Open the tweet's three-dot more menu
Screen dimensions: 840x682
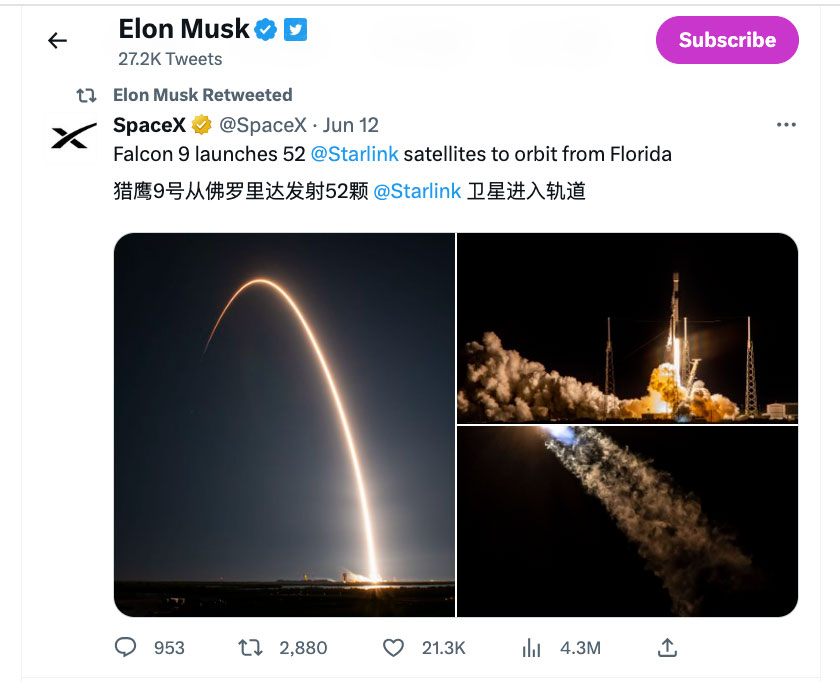[786, 125]
